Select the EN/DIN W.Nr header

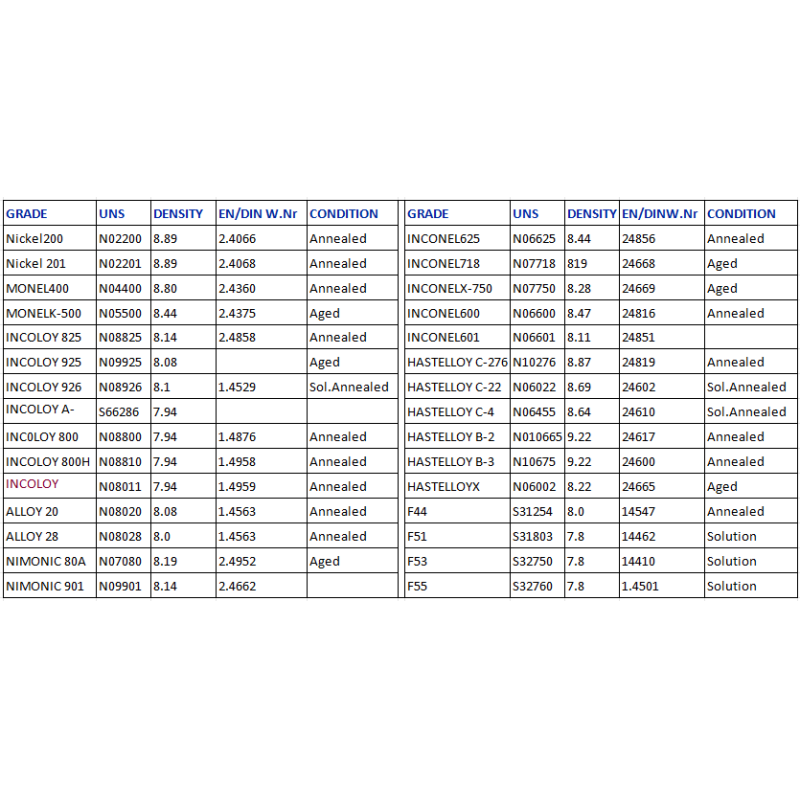tap(261, 213)
